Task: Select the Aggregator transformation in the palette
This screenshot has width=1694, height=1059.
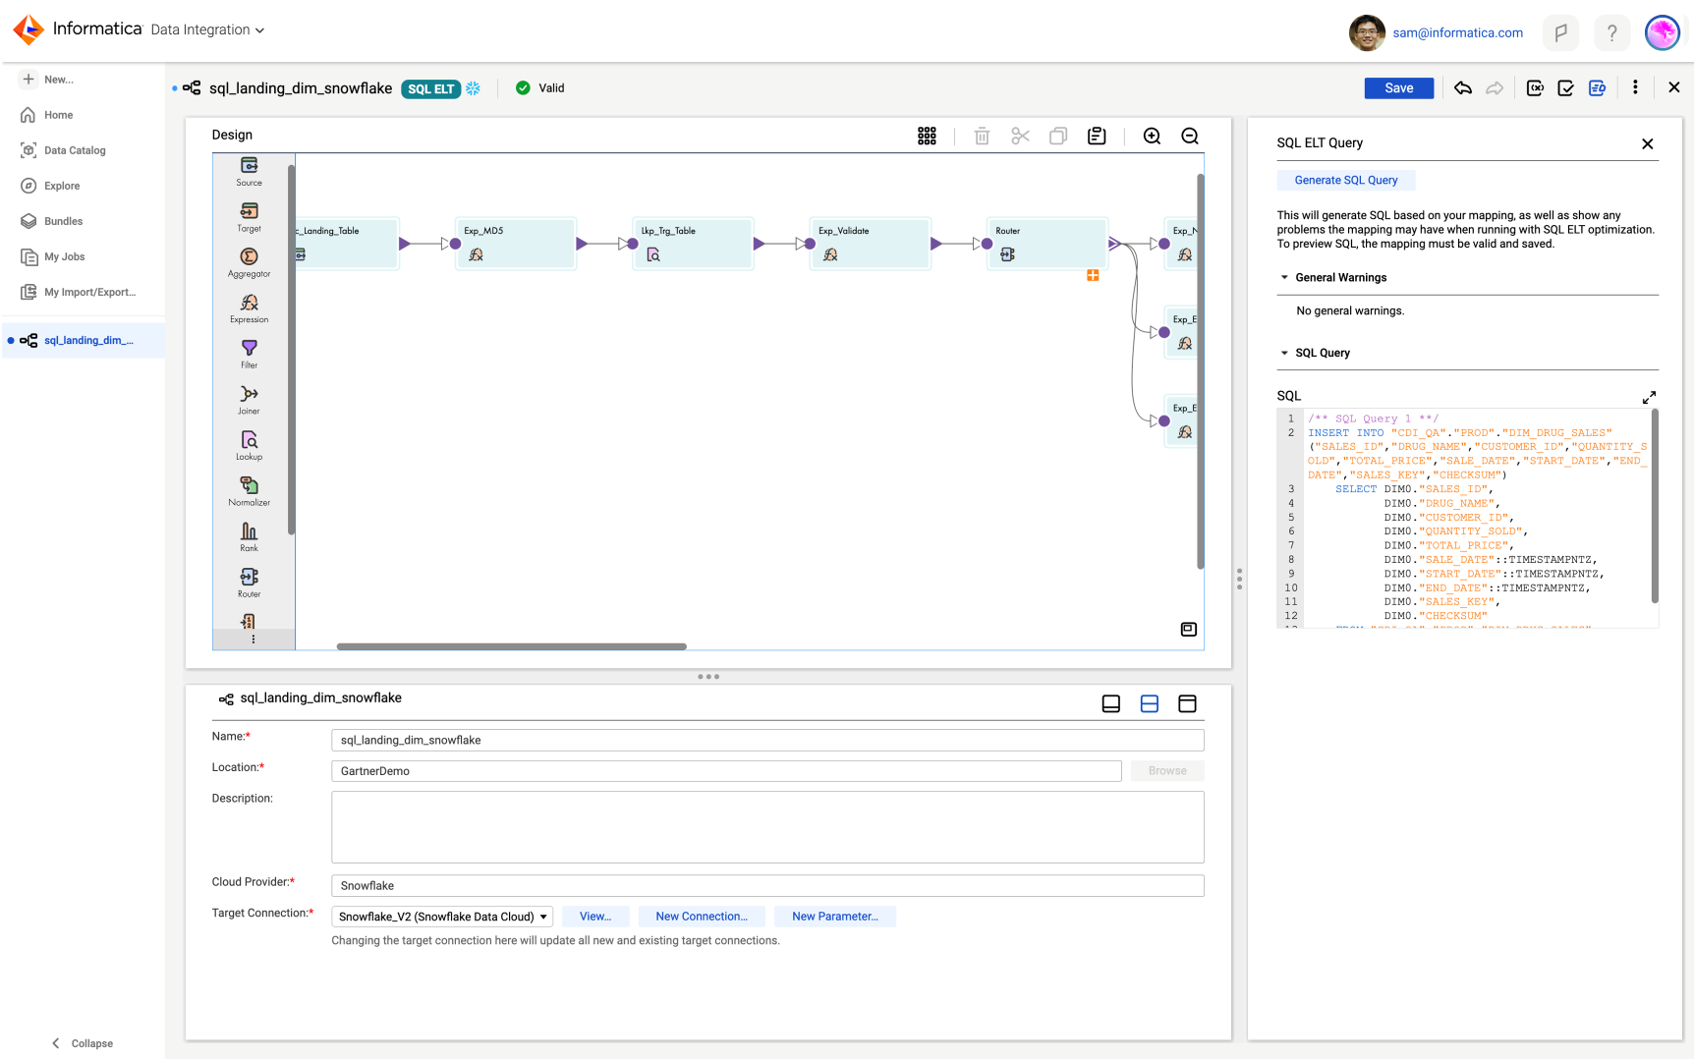Action: [x=248, y=260]
